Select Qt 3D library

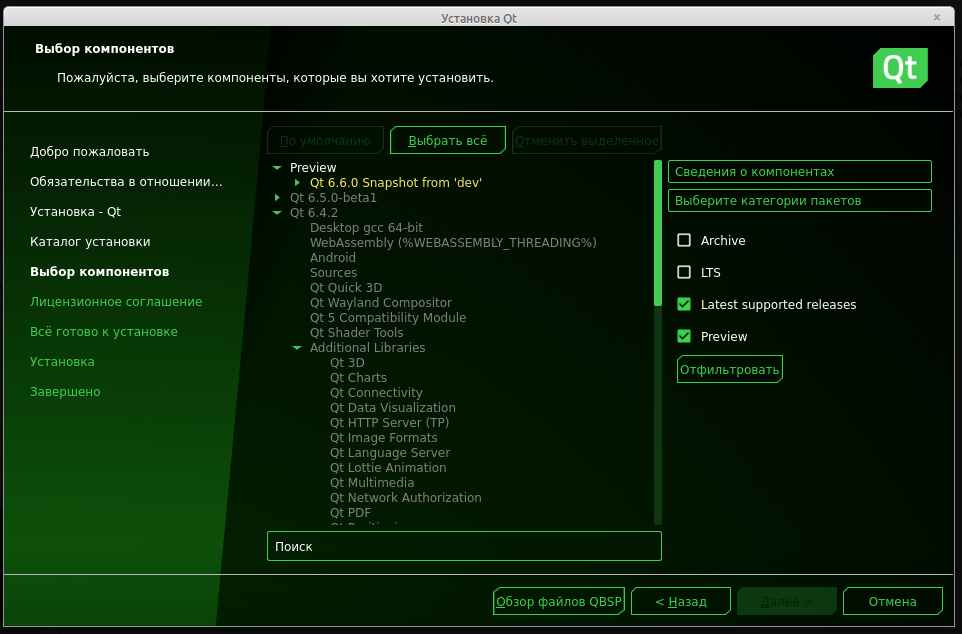pyautogui.click(x=347, y=363)
